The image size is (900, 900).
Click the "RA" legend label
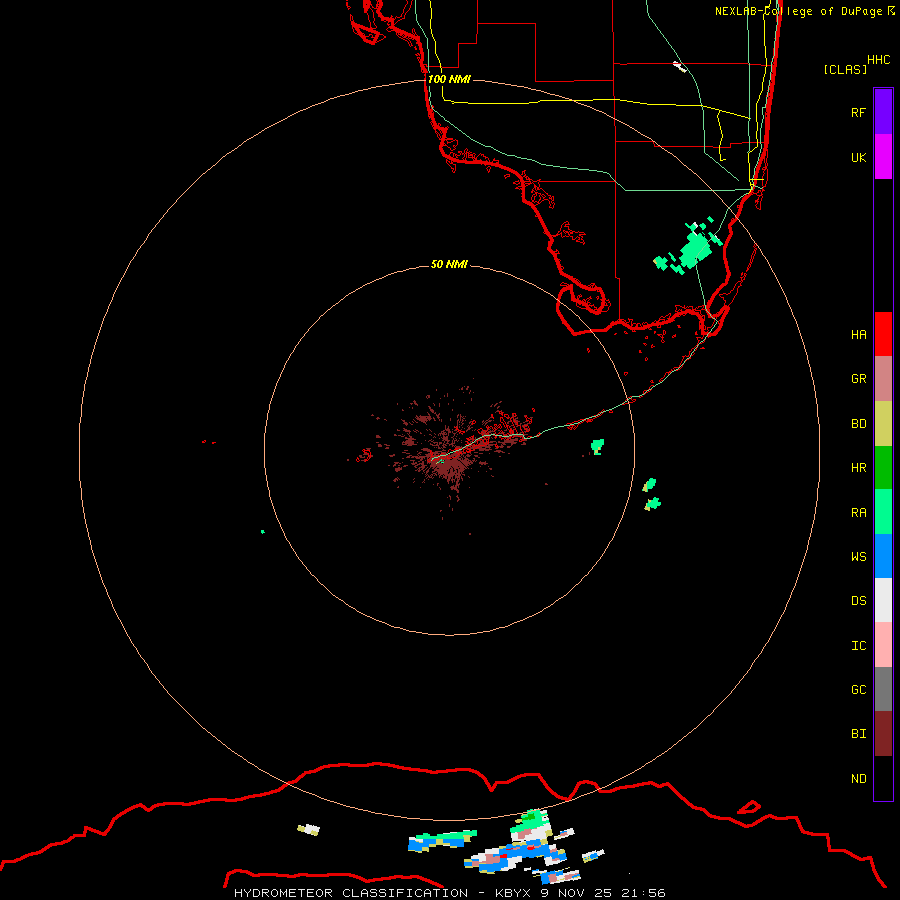[x=858, y=513]
